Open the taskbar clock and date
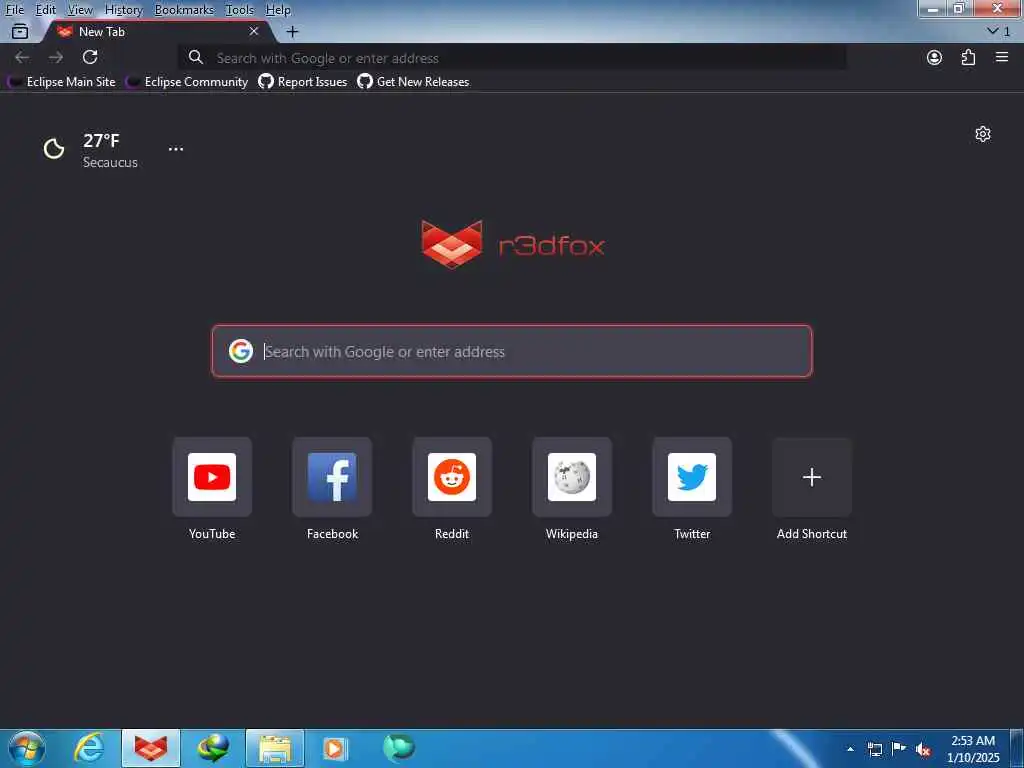The width and height of the screenshot is (1024, 768). click(x=973, y=749)
